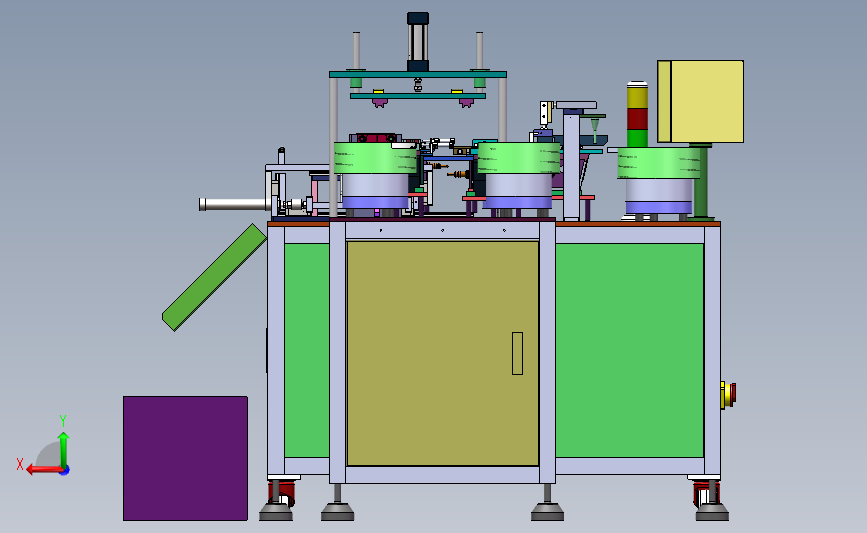Select the horizontal silver cylinder rod
The height and width of the screenshot is (533, 867).
235,204
